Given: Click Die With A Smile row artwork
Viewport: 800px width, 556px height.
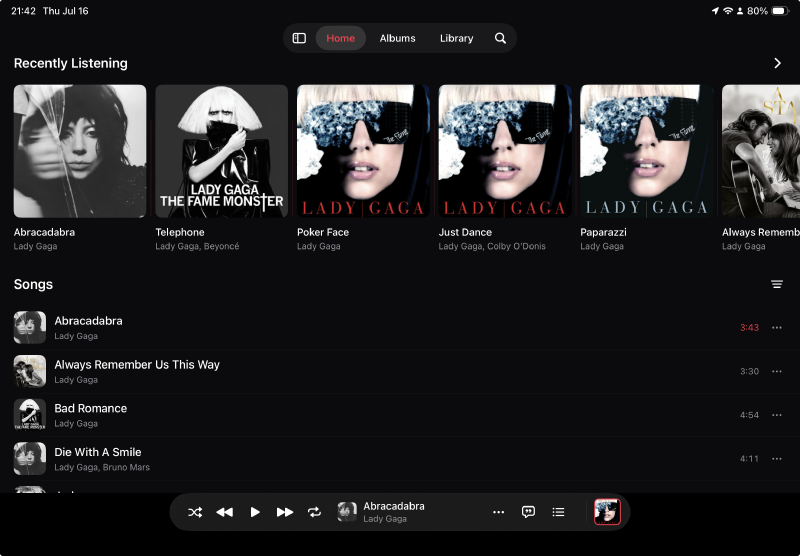Looking at the screenshot, I should coord(30,459).
